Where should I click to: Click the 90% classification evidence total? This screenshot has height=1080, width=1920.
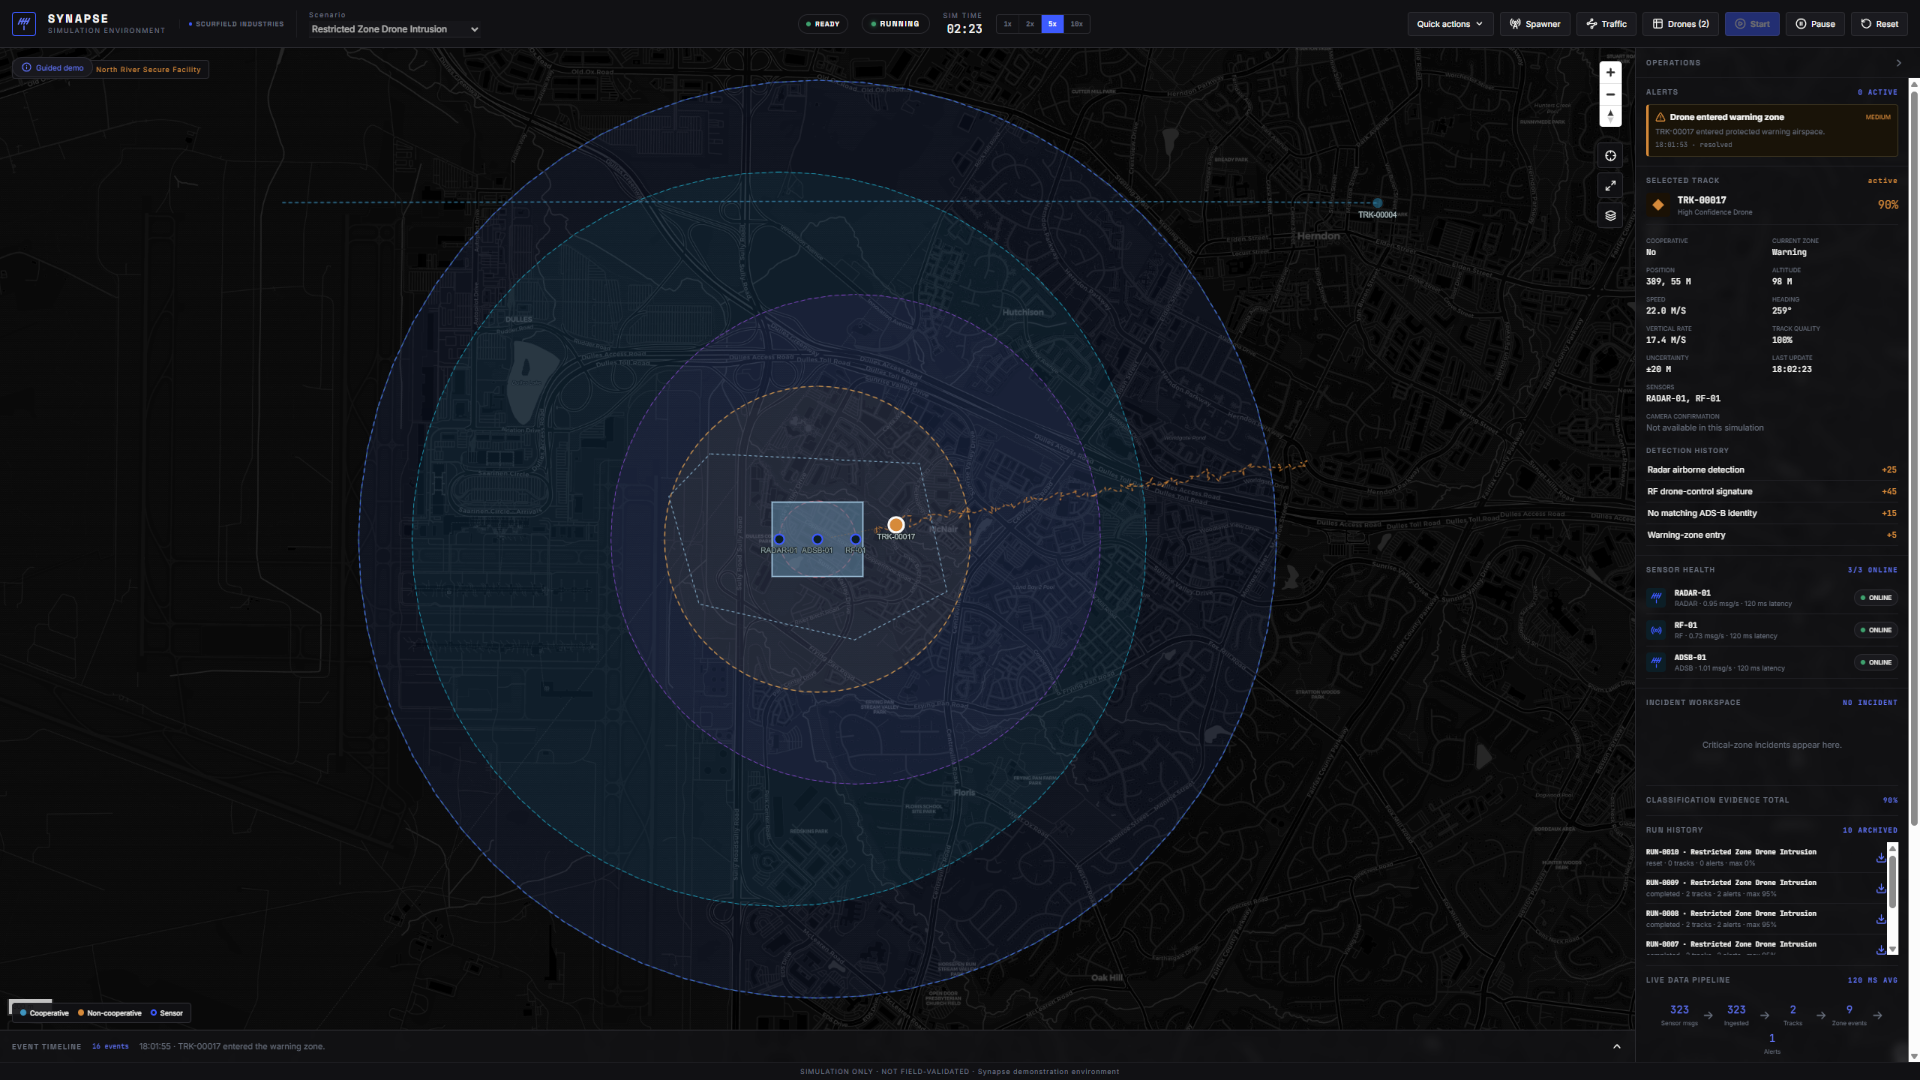1890,800
